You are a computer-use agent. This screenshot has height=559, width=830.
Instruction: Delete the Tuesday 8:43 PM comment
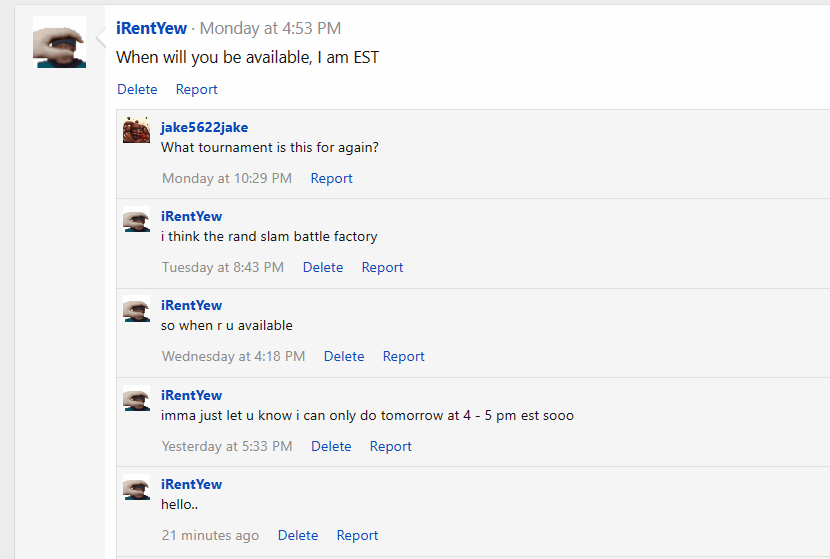323,267
